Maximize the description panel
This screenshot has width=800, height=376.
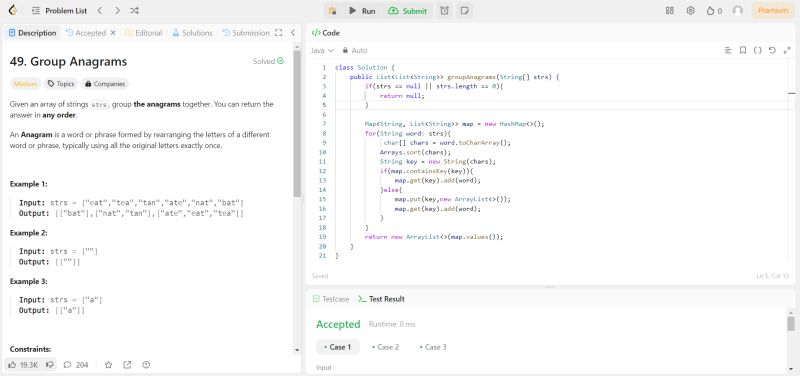[279, 33]
